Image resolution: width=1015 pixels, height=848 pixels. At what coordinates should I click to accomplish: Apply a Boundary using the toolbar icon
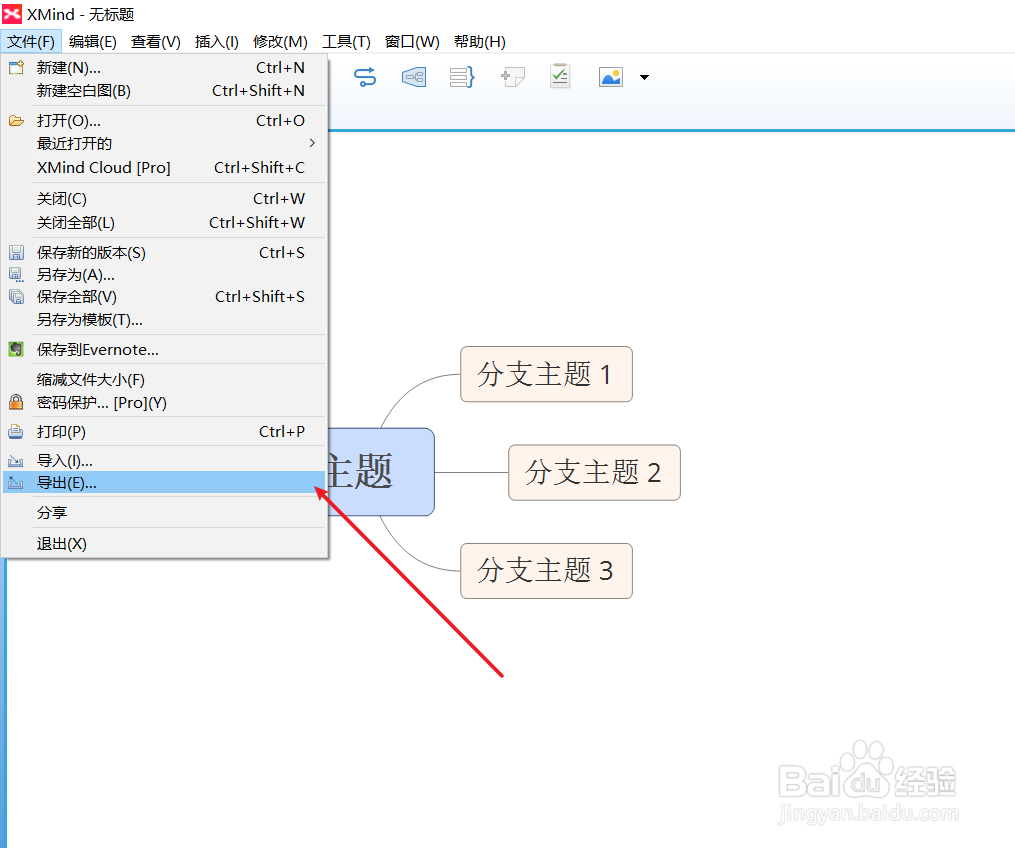(x=413, y=77)
